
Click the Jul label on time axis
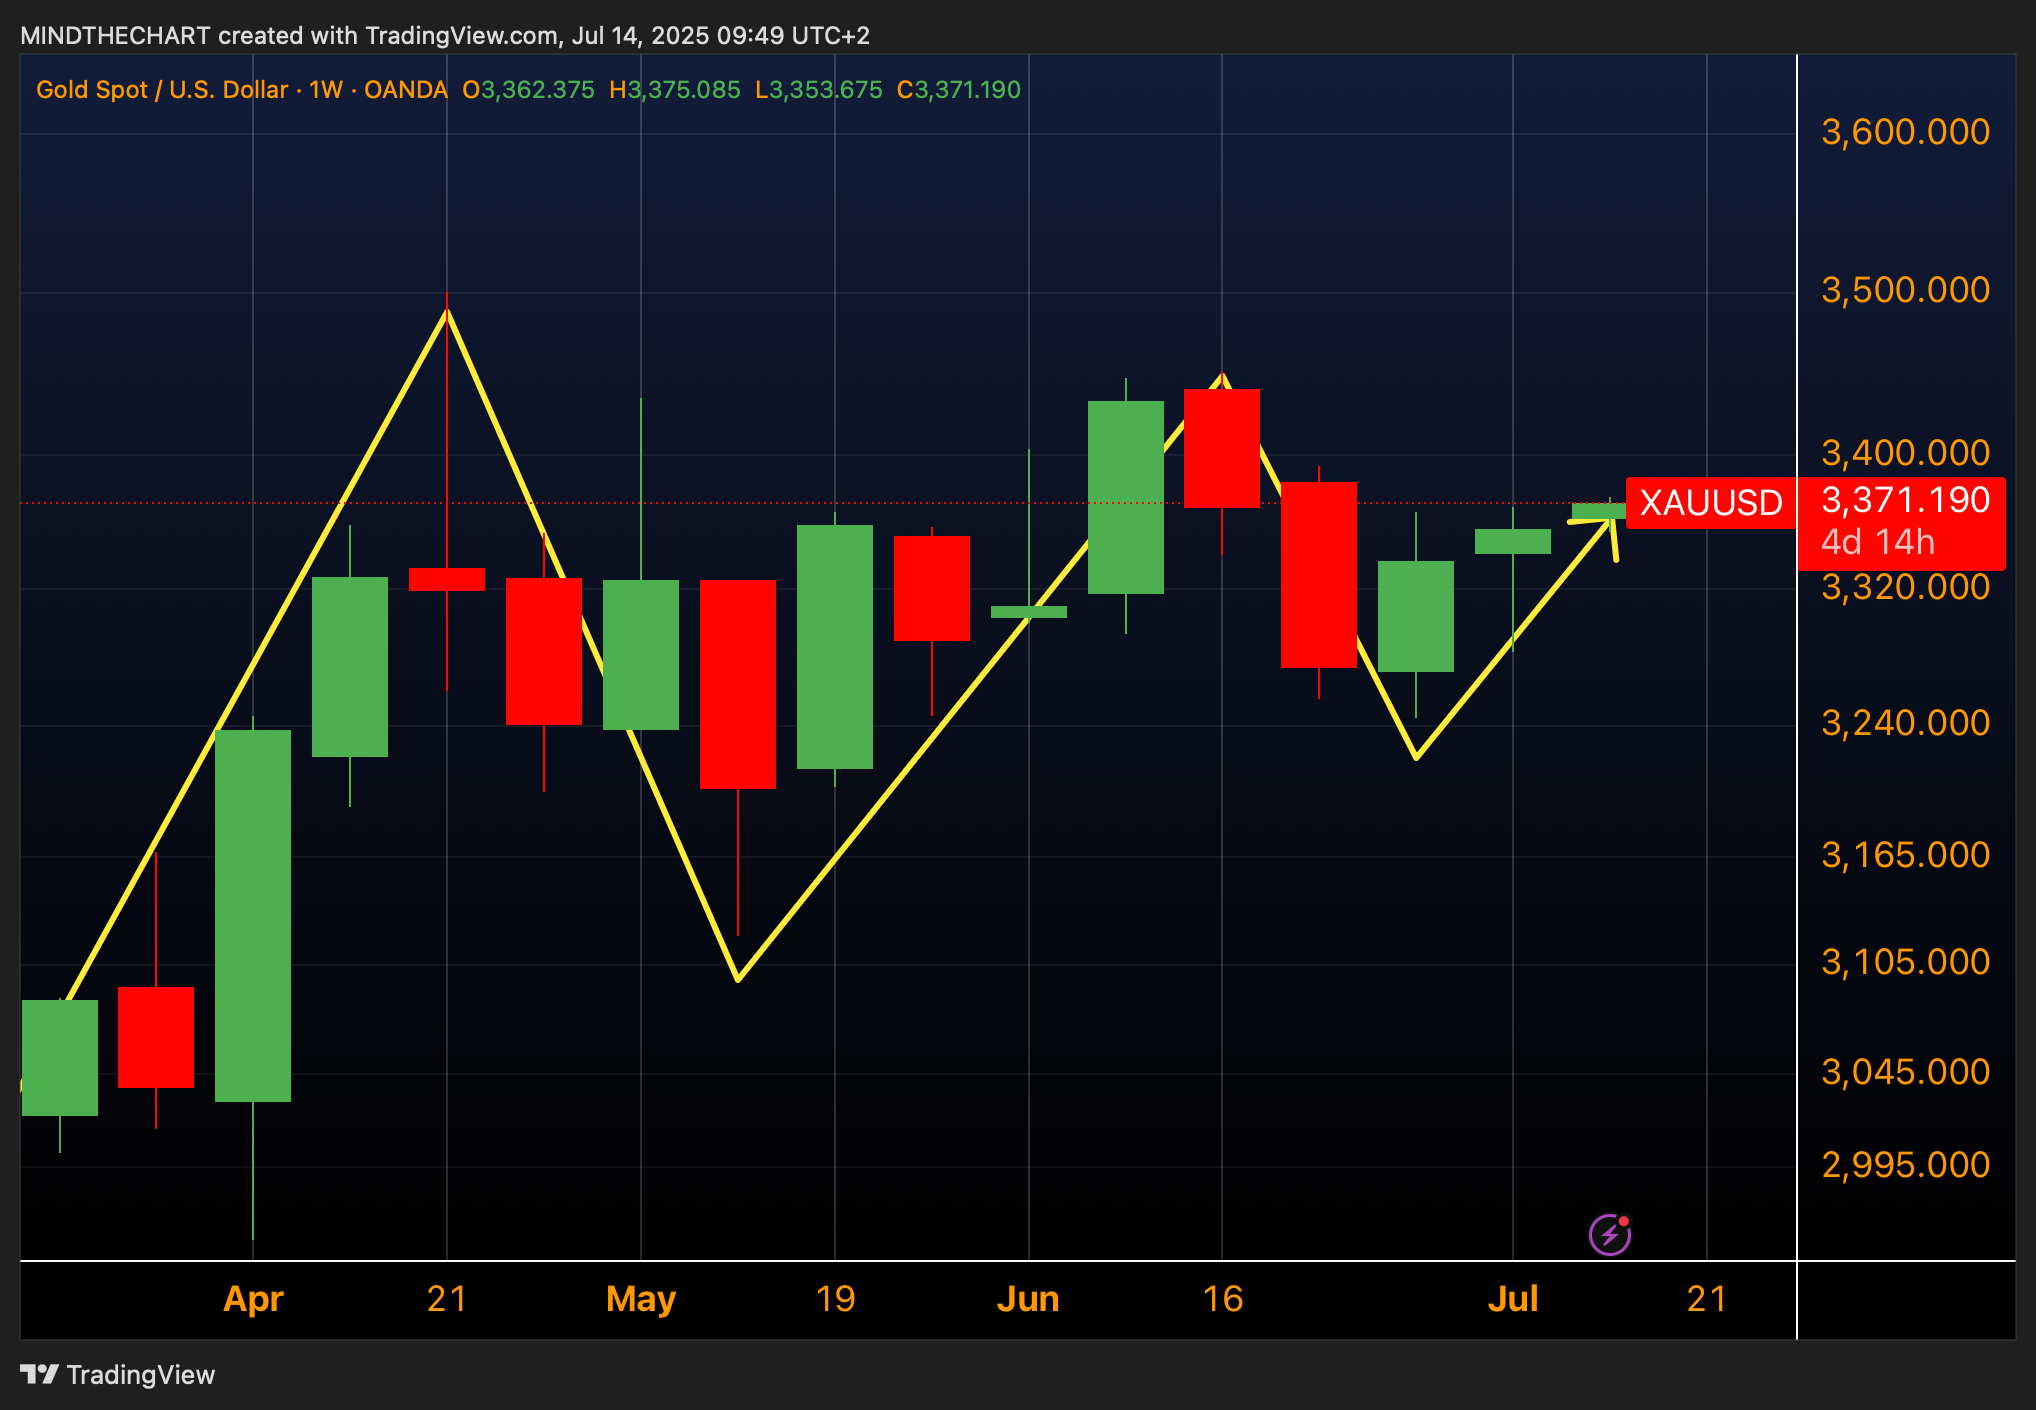1513,1299
